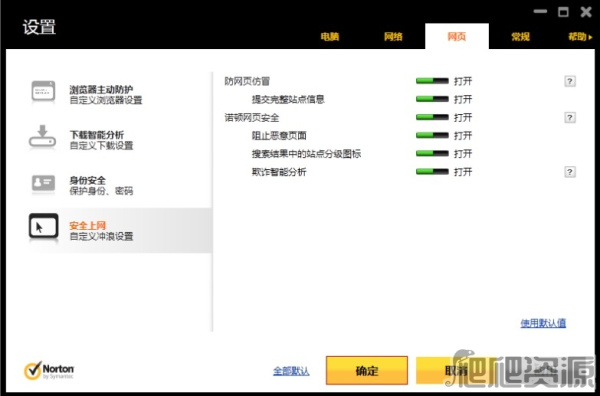The width and height of the screenshot is (600, 396).
Task: Click the 确定 button
Action: [367, 370]
